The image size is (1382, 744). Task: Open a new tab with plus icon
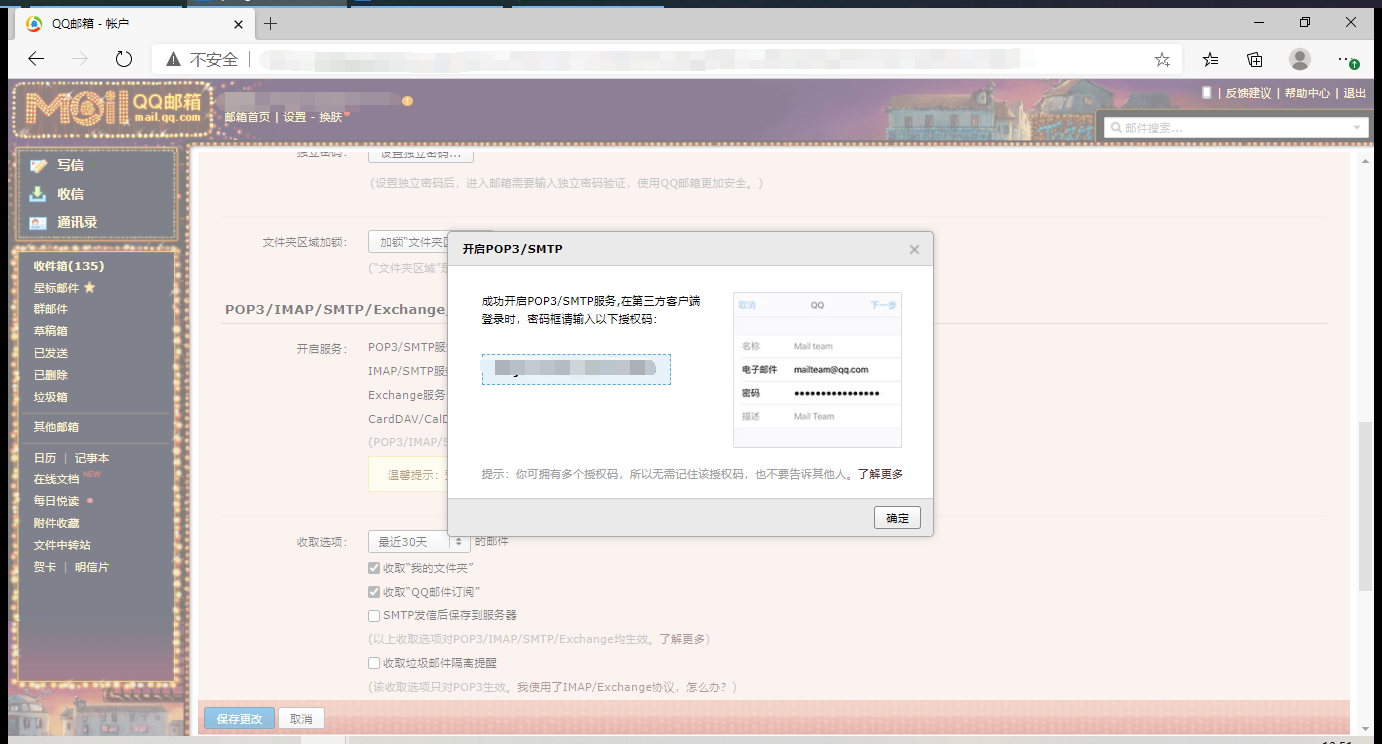click(x=270, y=24)
